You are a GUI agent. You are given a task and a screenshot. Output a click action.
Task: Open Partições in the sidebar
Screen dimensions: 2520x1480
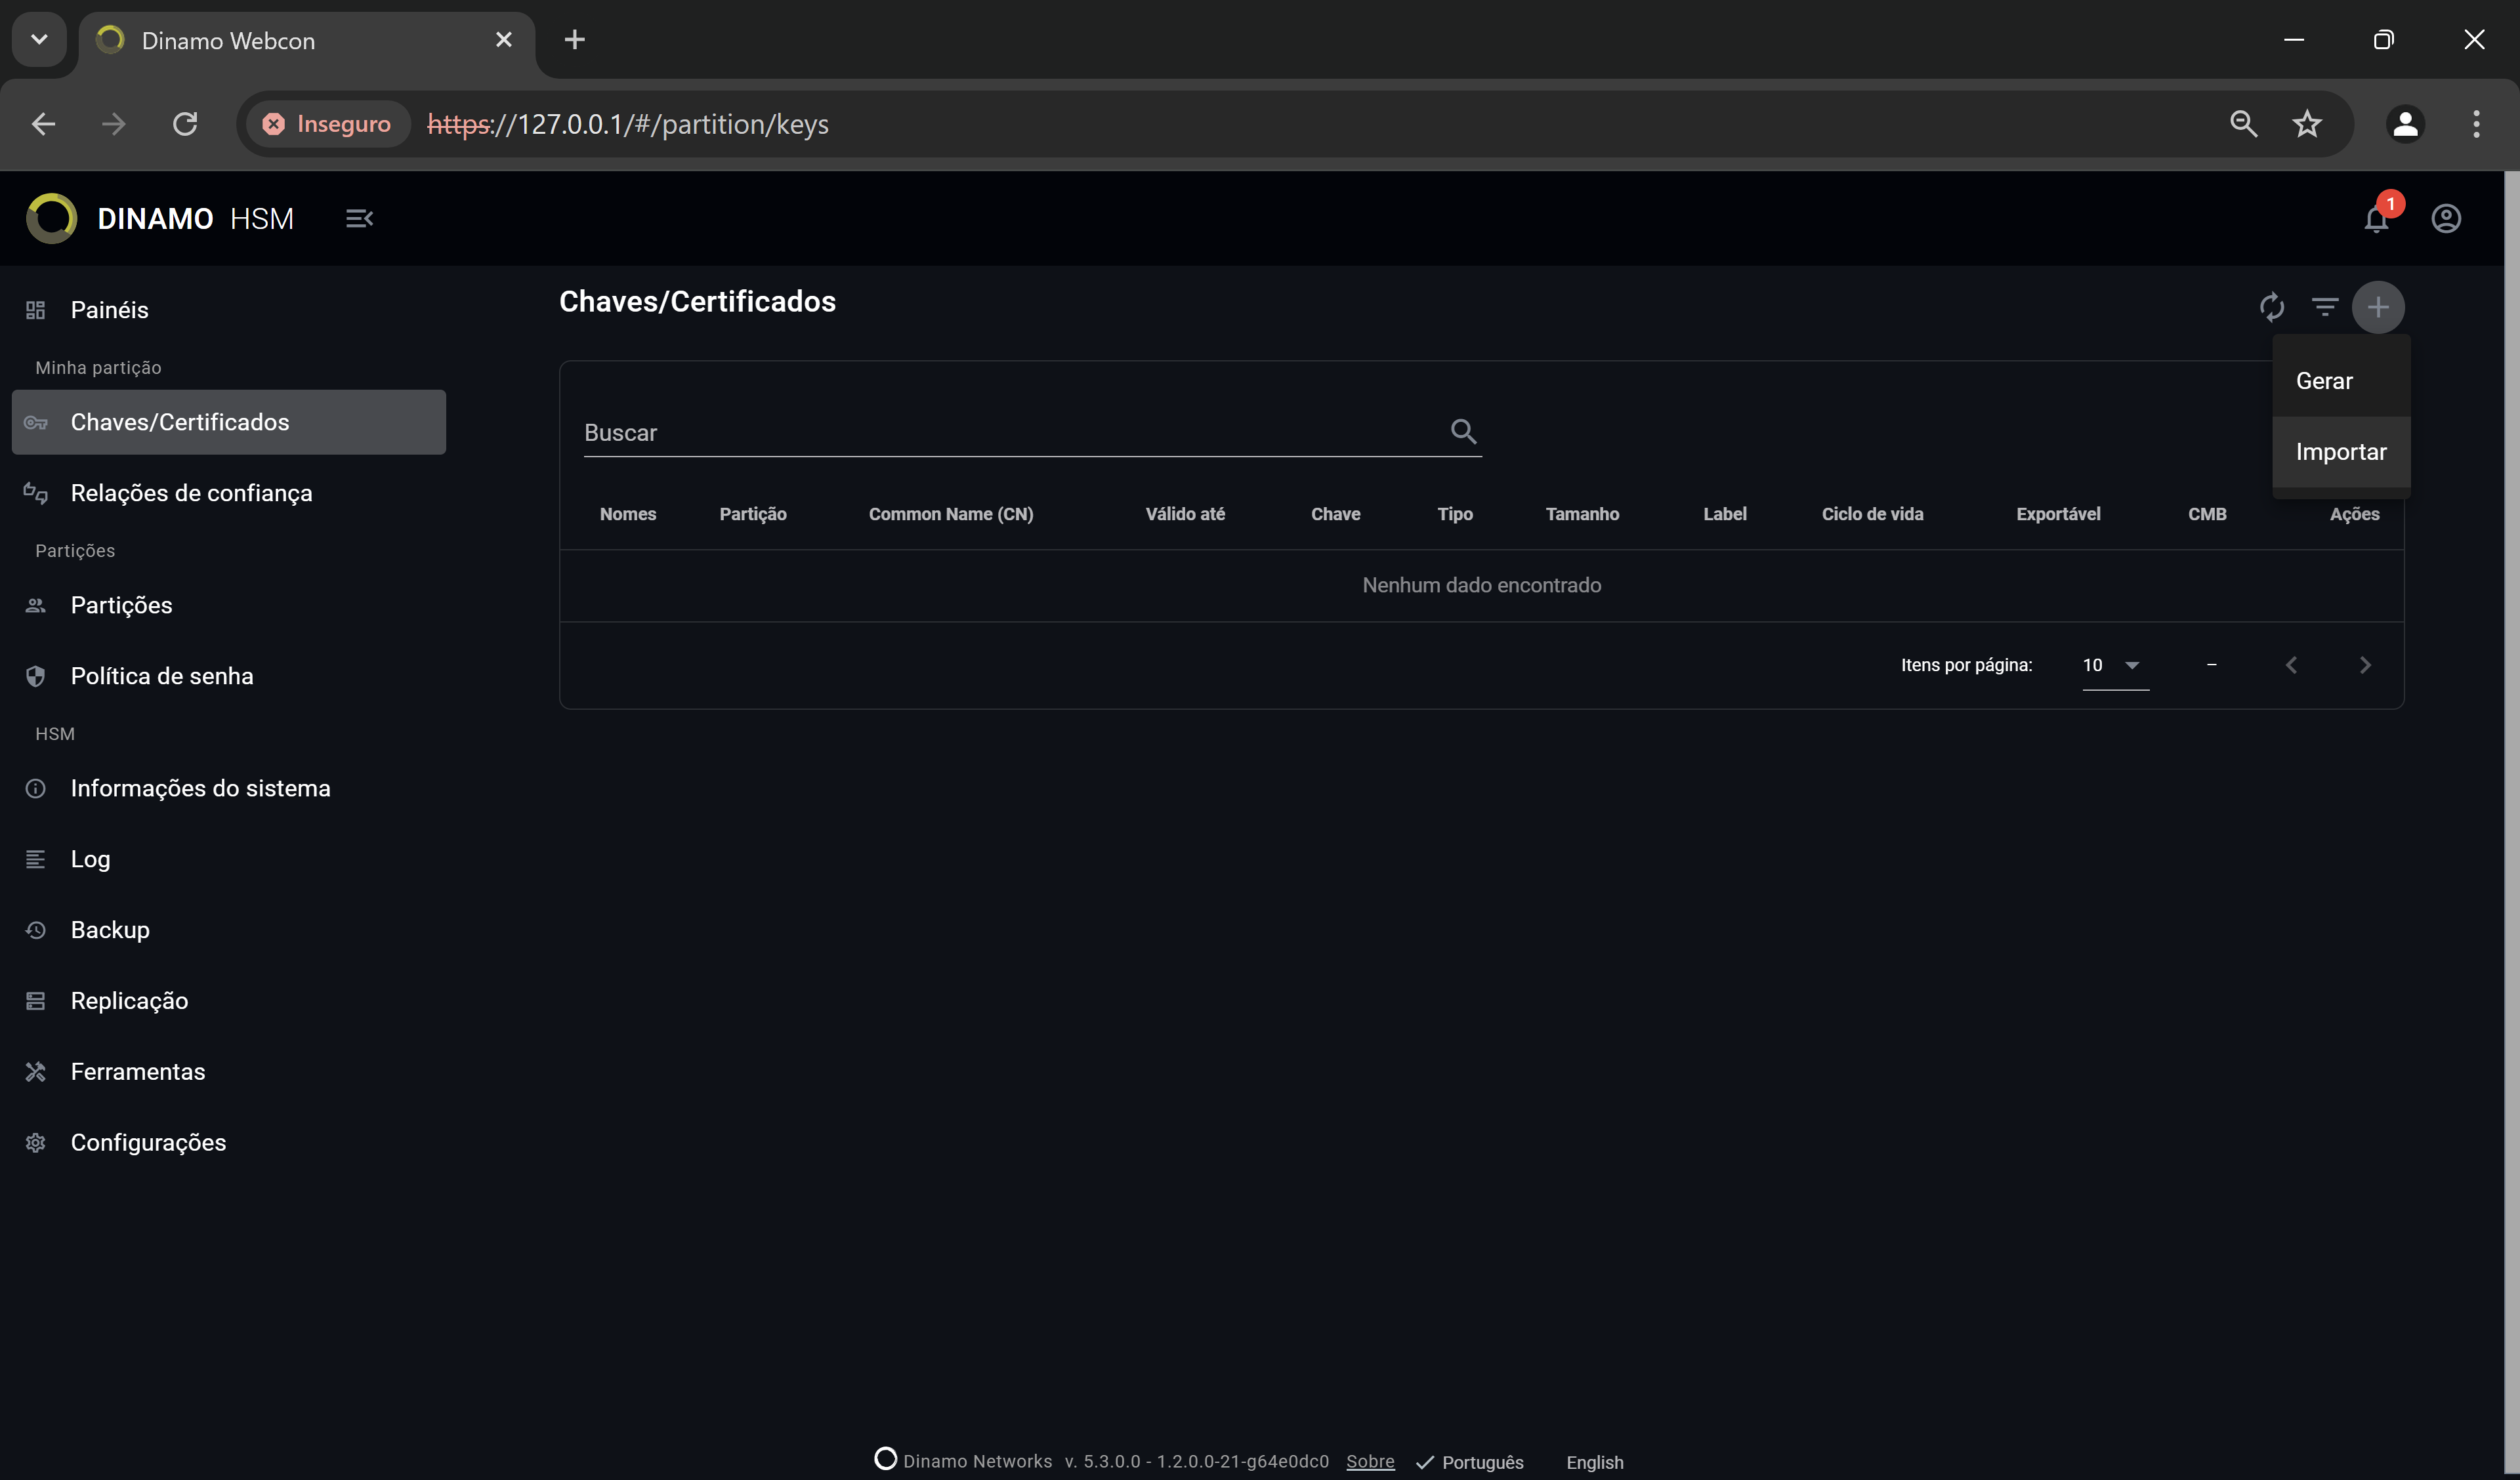click(229, 605)
